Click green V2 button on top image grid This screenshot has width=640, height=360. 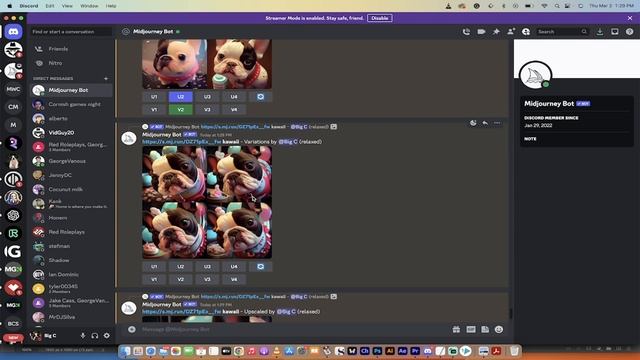pos(180,109)
